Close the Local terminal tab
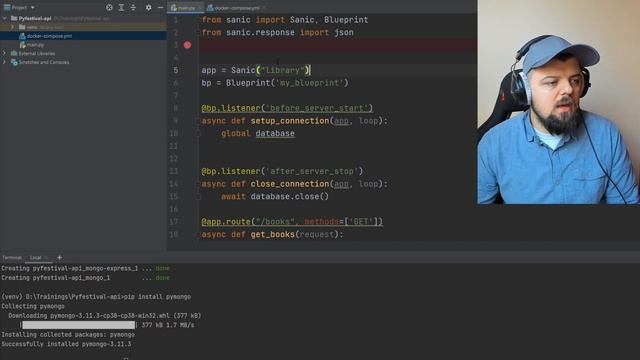640x360 pixels. click(x=46, y=258)
